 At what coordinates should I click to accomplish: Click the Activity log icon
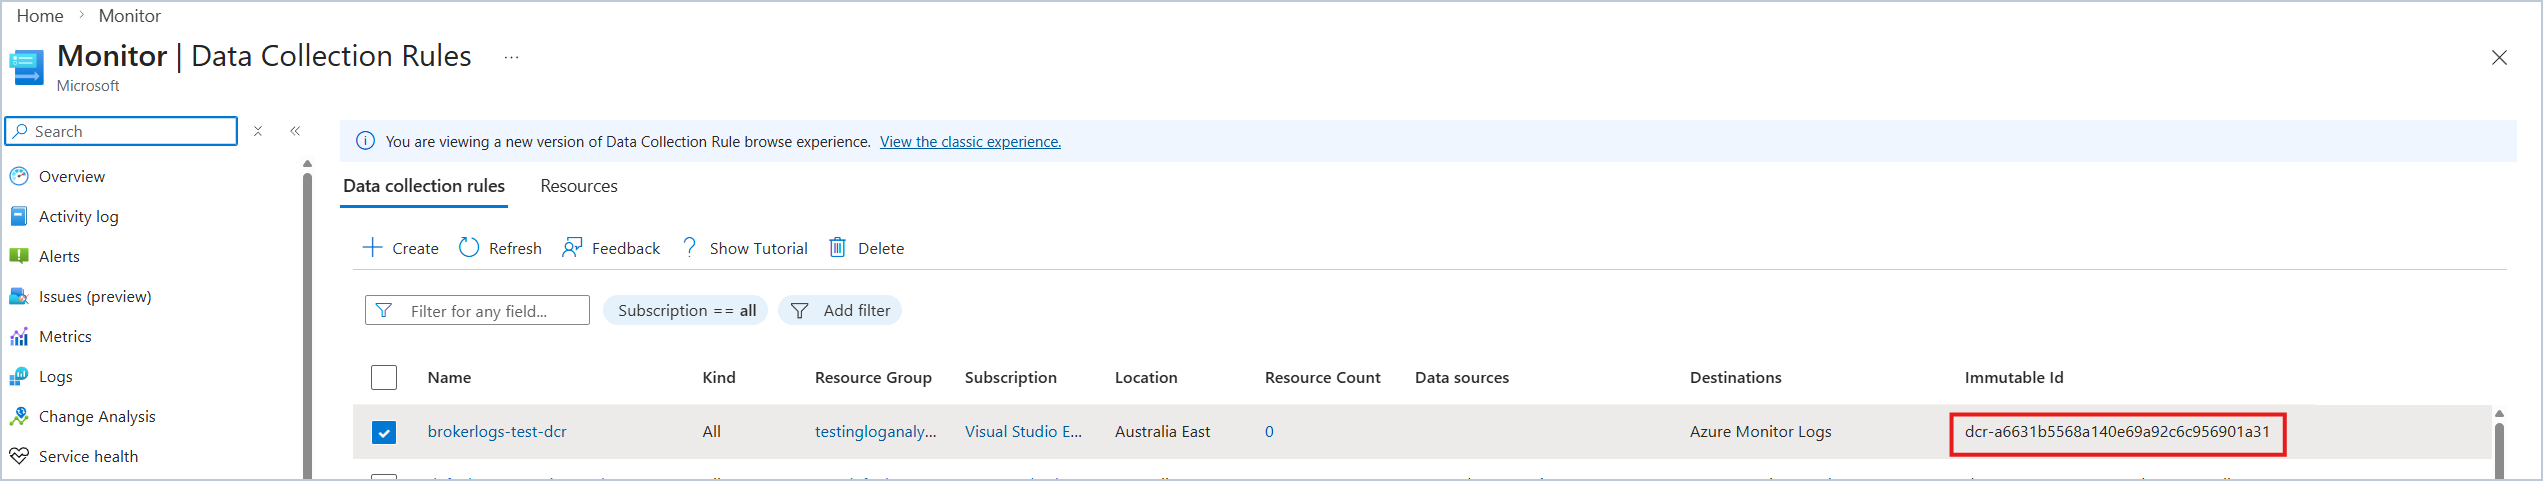pyautogui.click(x=19, y=216)
